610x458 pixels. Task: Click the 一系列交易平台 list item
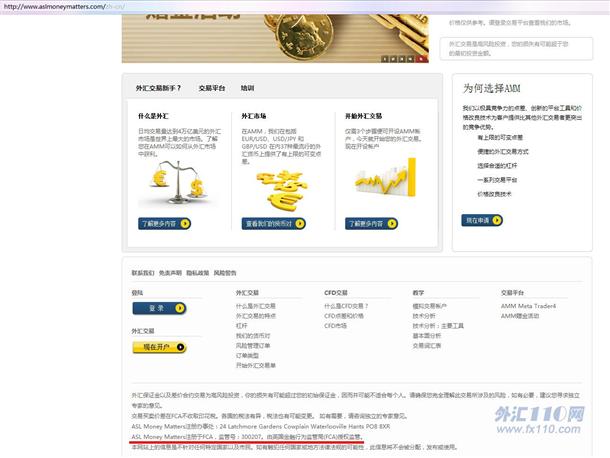pos(497,180)
